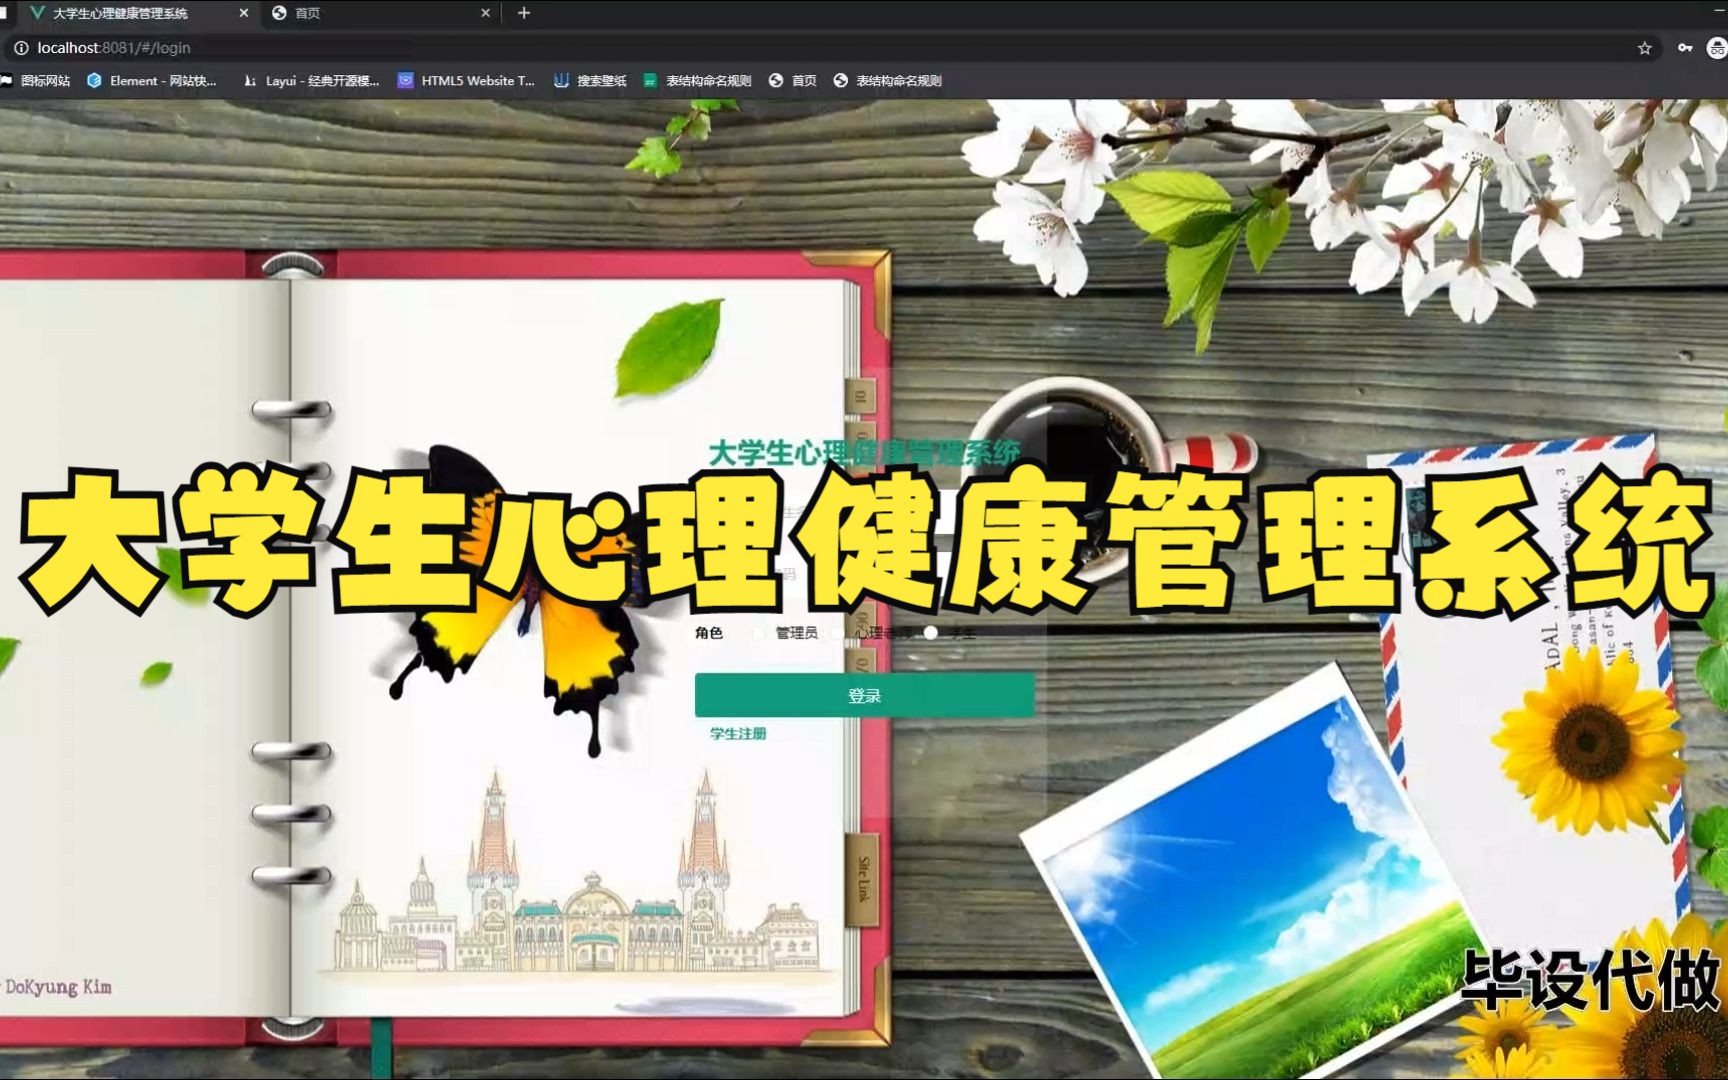Image resolution: width=1728 pixels, height=1080 pixels.
Task: Click the site info icon before localhost
Action: tap(21, 48)
